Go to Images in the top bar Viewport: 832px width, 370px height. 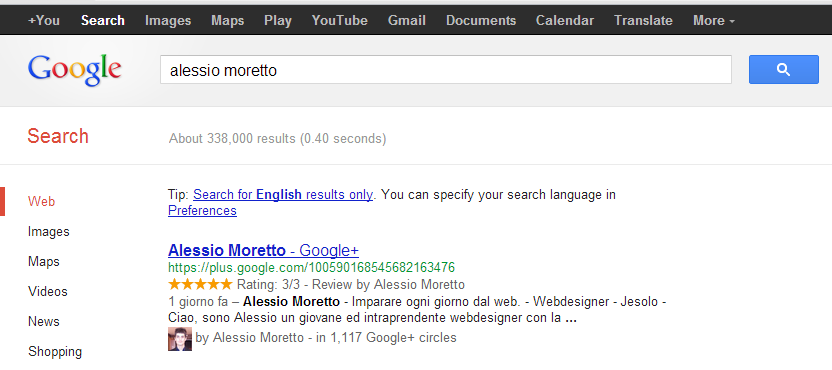[168, 21]
